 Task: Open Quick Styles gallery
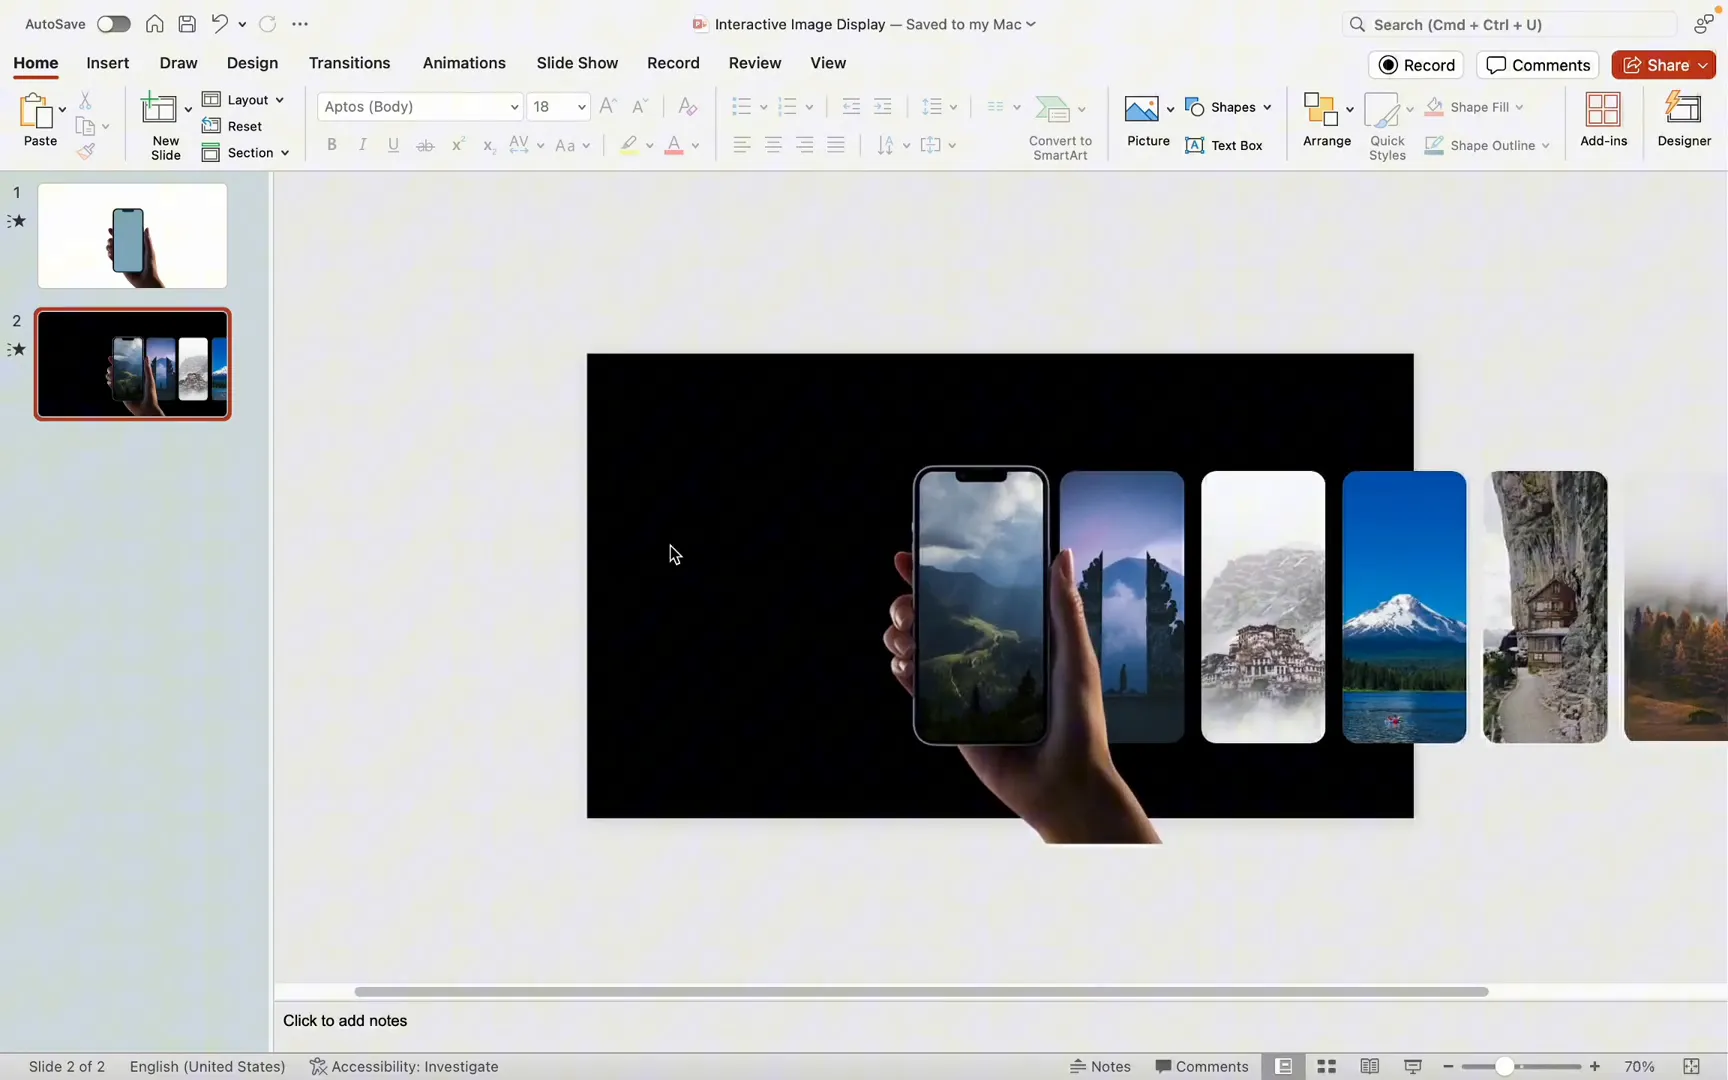(x=1387, y=126)
